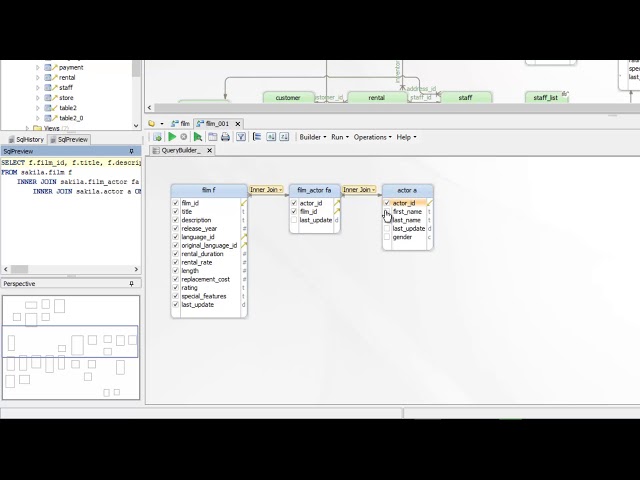Switch to the SqlHistory tab
Viewport: 640px width, 480px height.
click(26, 140)
